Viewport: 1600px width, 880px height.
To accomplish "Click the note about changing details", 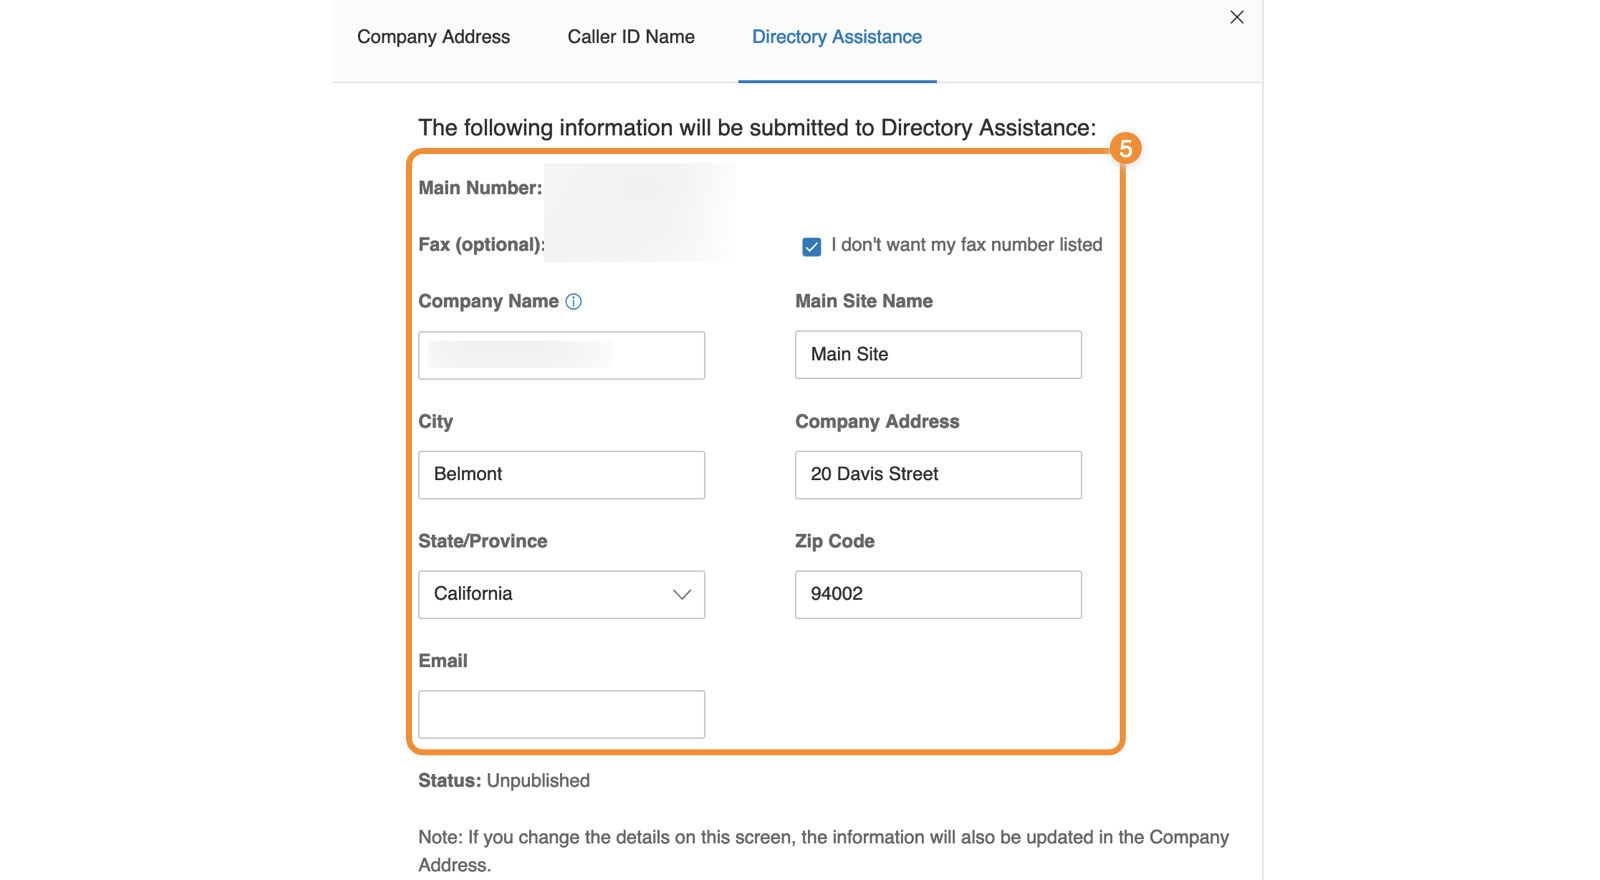I will point(823,851).
